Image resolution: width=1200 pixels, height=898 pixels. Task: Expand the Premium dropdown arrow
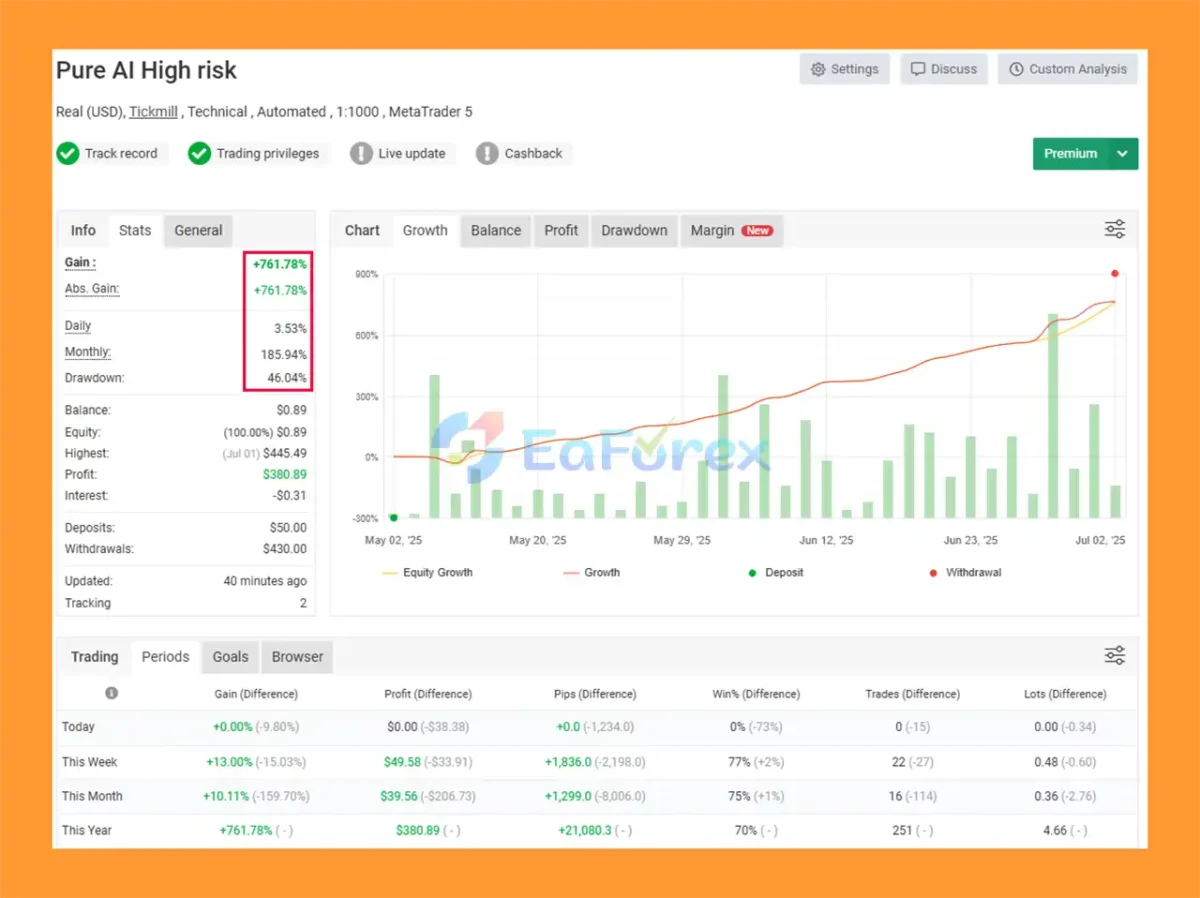[x=1122, y=154]
